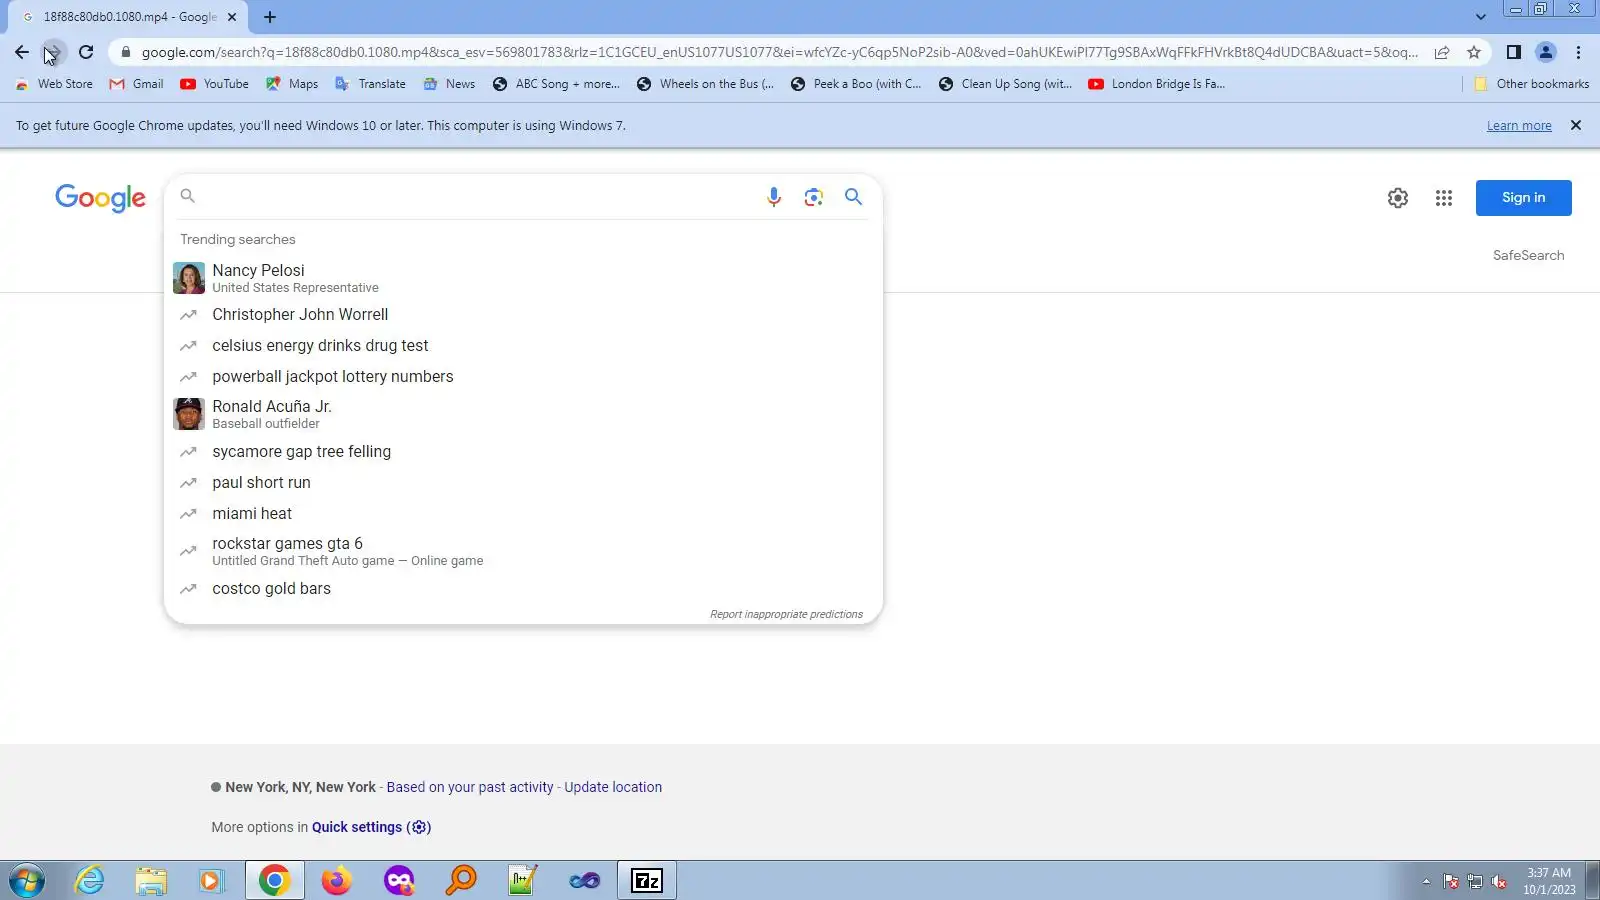The width and height of the screenshot is (1600, 900).
Task: Open the Windows Start menu
Action: (27, 881)
